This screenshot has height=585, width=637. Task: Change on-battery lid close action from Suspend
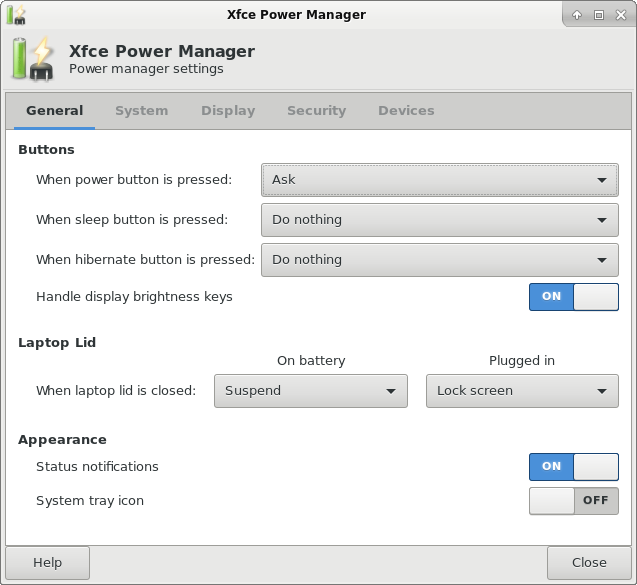[x=310, y=391]
